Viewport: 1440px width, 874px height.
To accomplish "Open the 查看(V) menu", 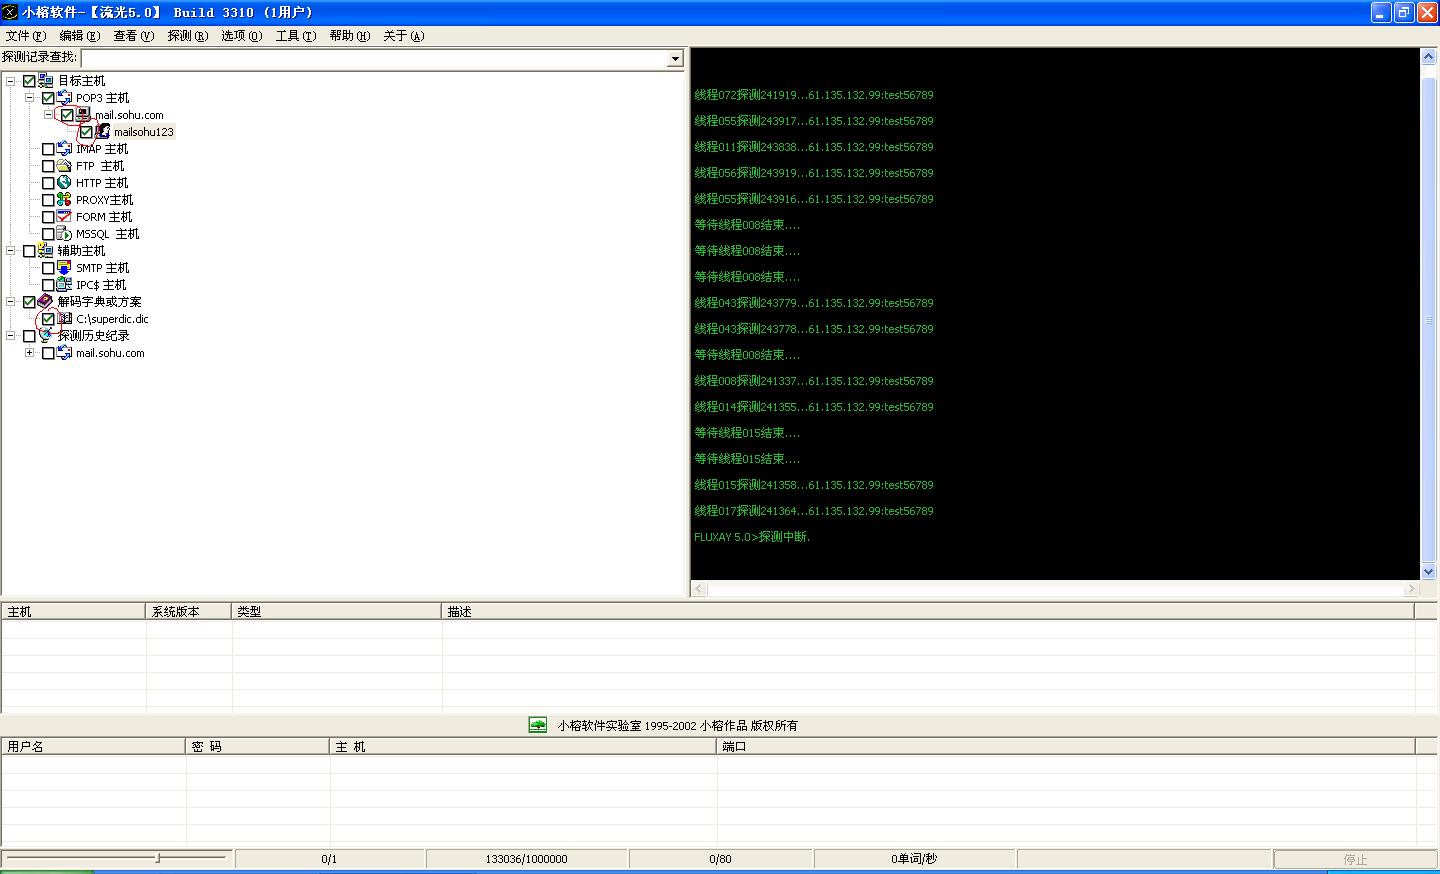I will click(x=133, y=36).
